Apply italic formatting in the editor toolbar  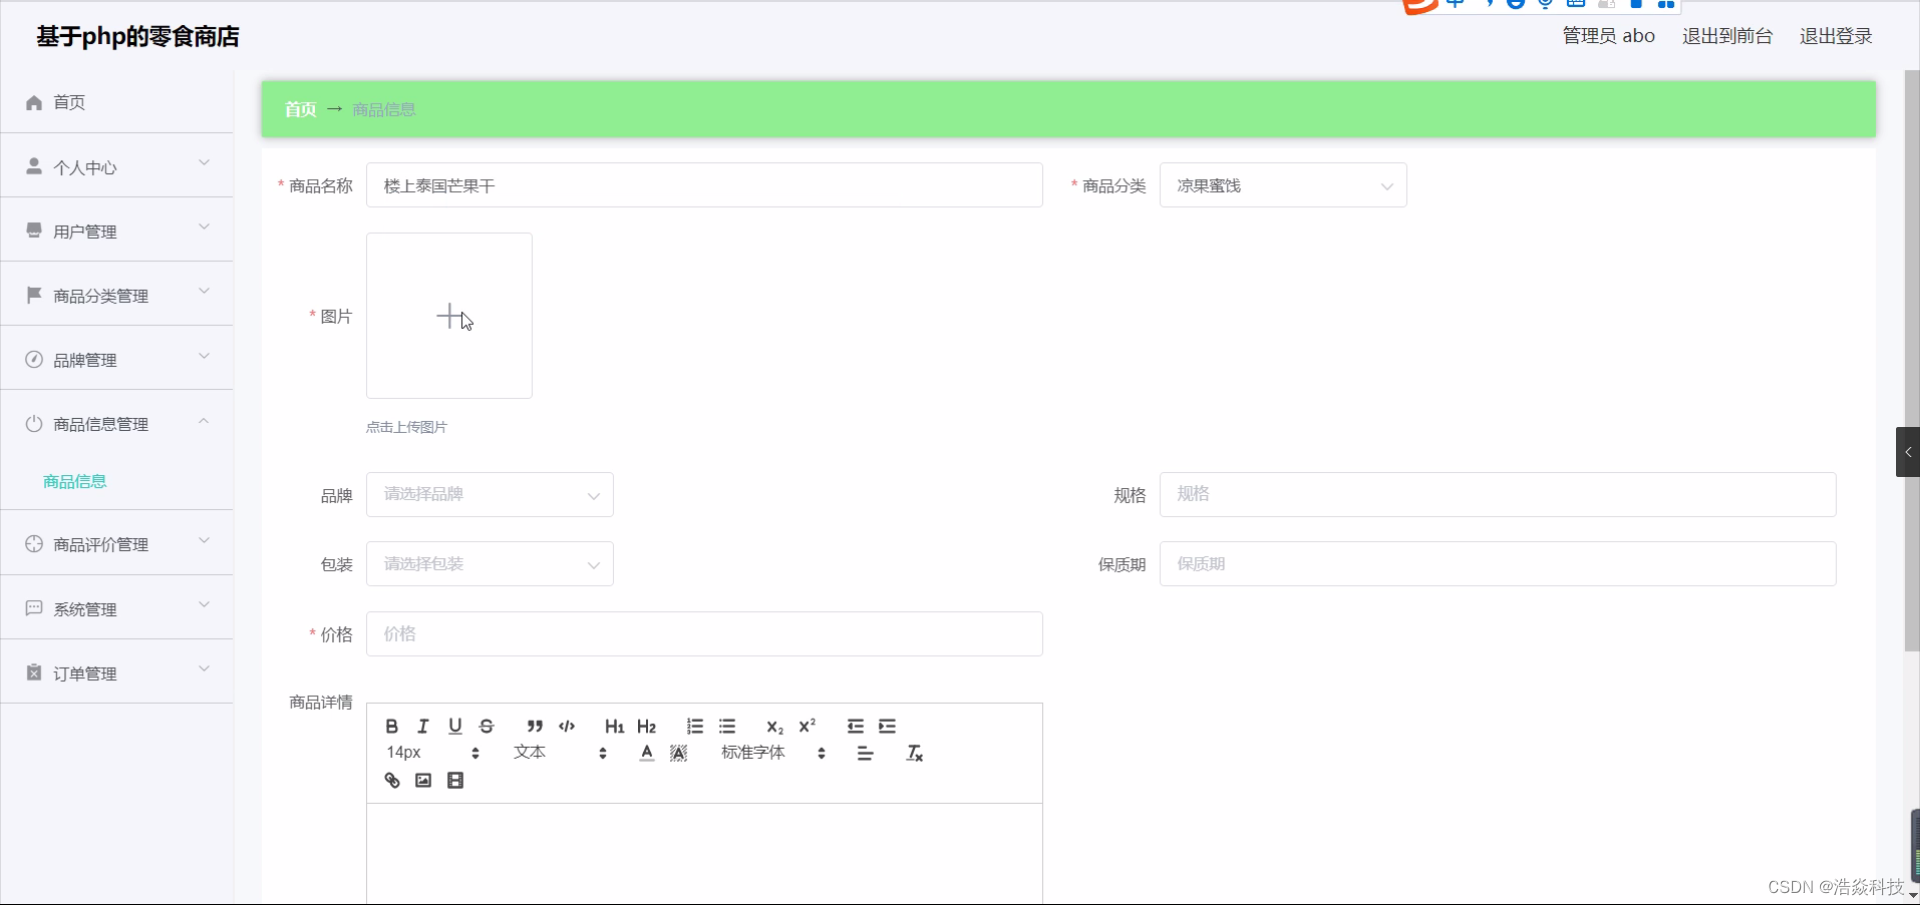pos(423,726)
